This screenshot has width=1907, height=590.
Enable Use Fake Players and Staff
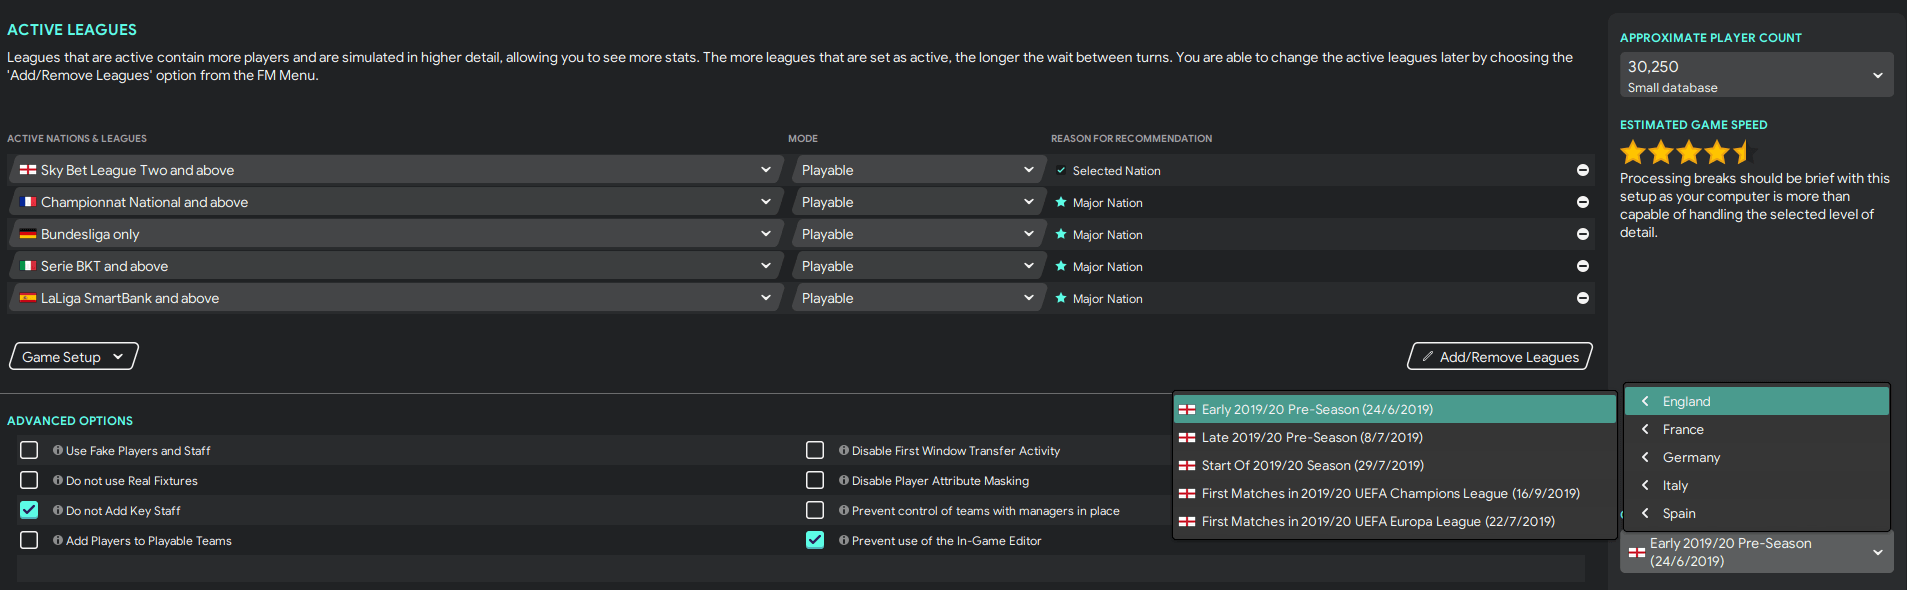click(x=29, y=450)
